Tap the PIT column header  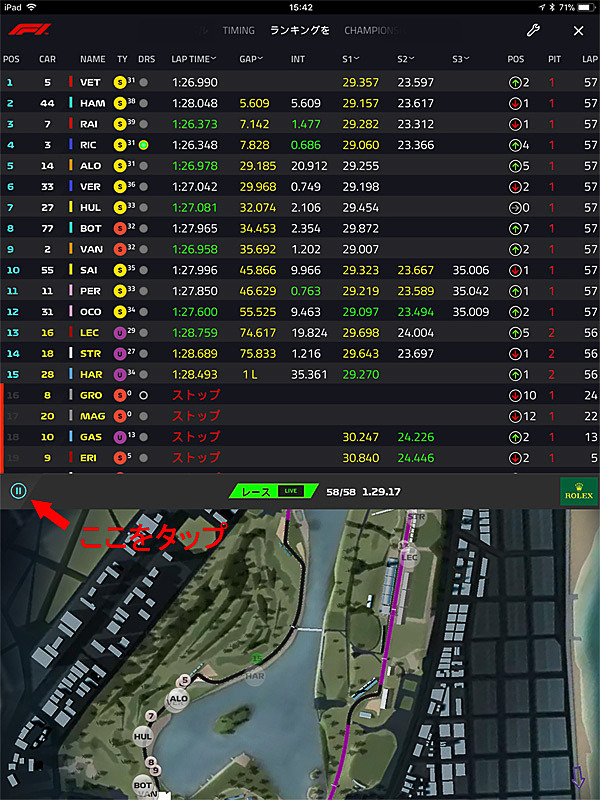[x=555, y=59]
